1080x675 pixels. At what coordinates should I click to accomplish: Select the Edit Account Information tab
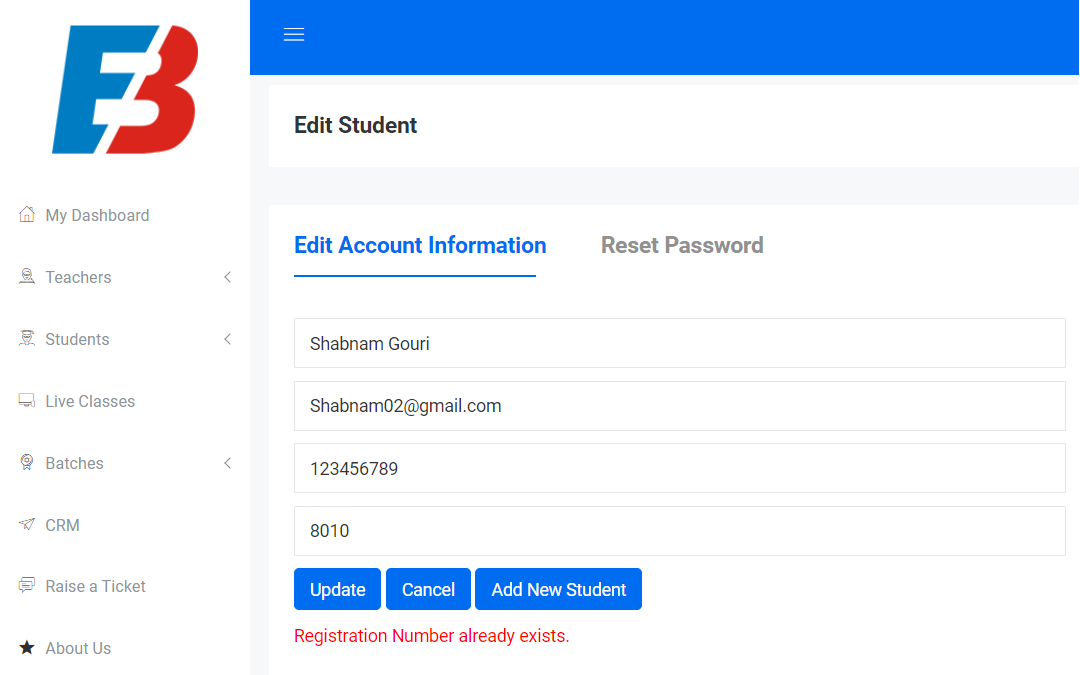pos(420,246)
